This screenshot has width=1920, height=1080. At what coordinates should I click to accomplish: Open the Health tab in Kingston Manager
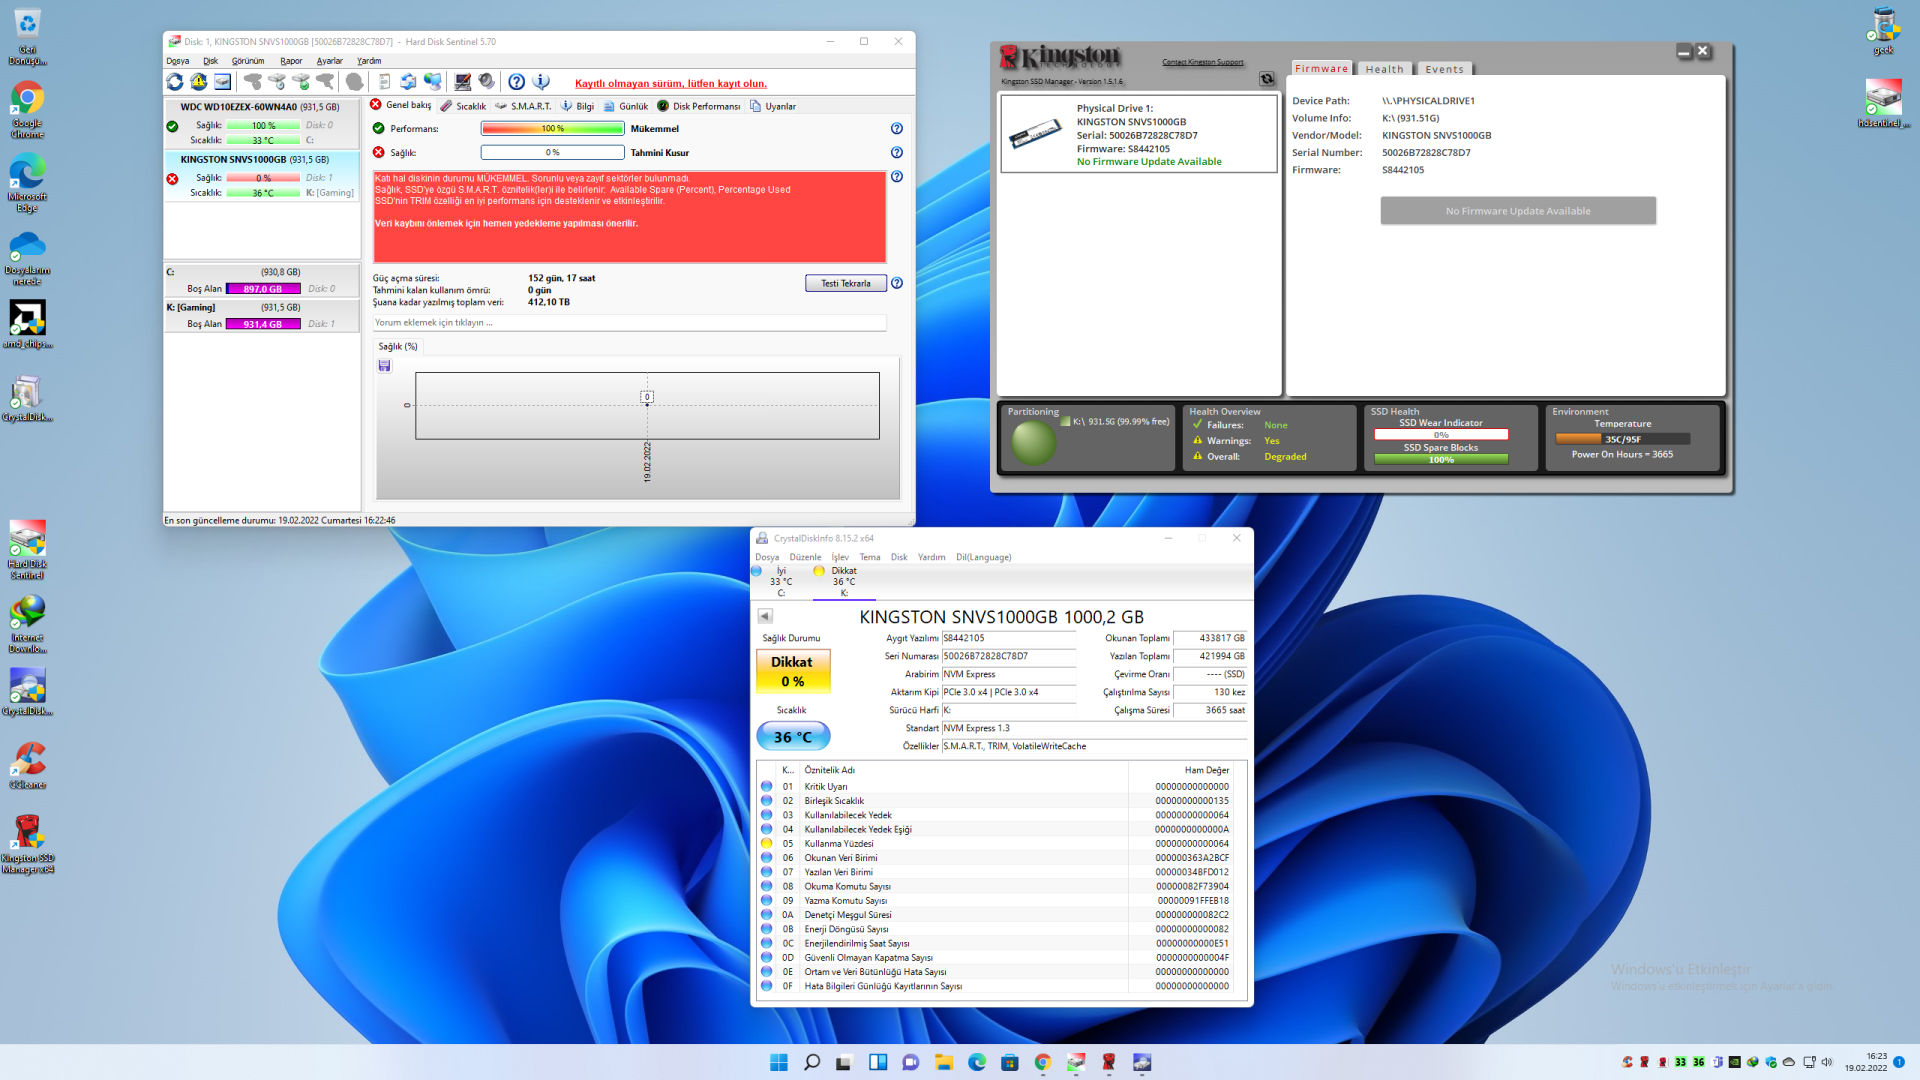(1384, 69)
